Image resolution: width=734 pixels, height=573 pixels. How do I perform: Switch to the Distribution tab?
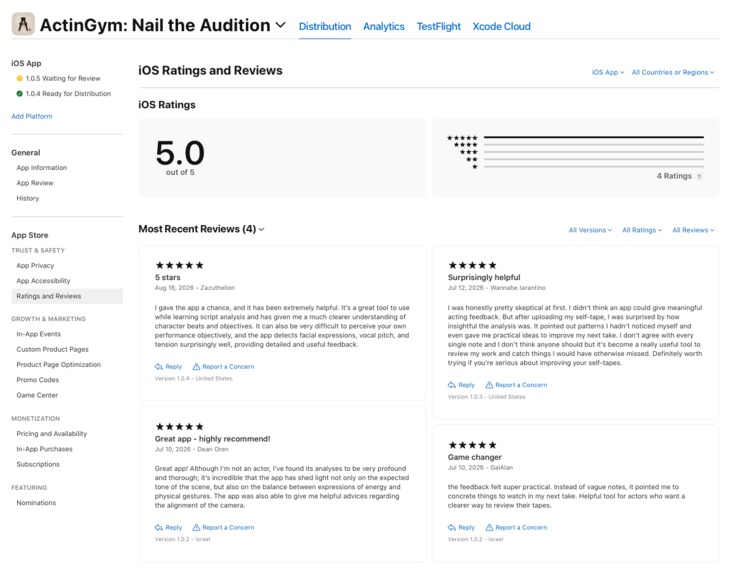click(325, 27)
